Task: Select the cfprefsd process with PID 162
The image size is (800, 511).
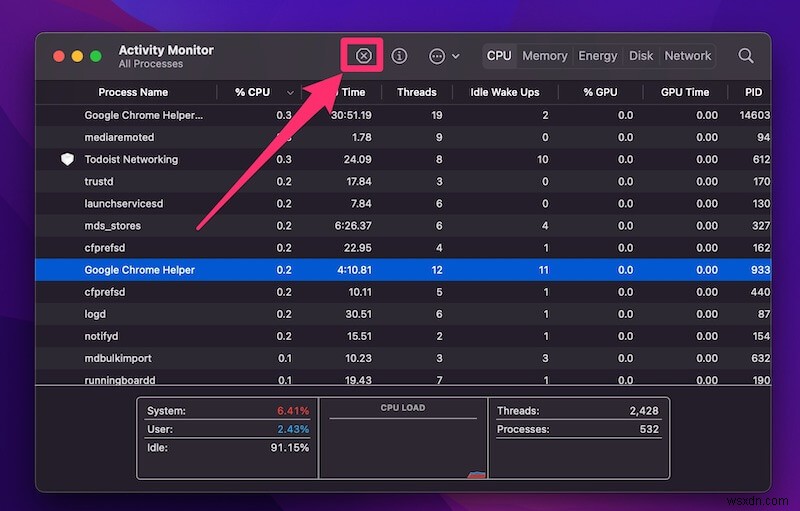Action: (403, 248)
